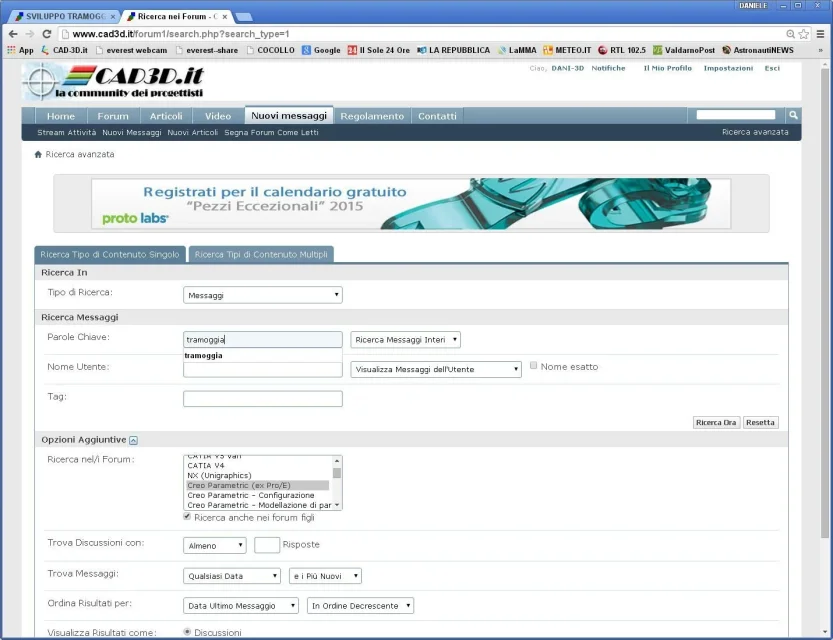The image size is (833, 640).
Task: Toggle Ricerca anche nei forum figli
Action: (187, 516)
